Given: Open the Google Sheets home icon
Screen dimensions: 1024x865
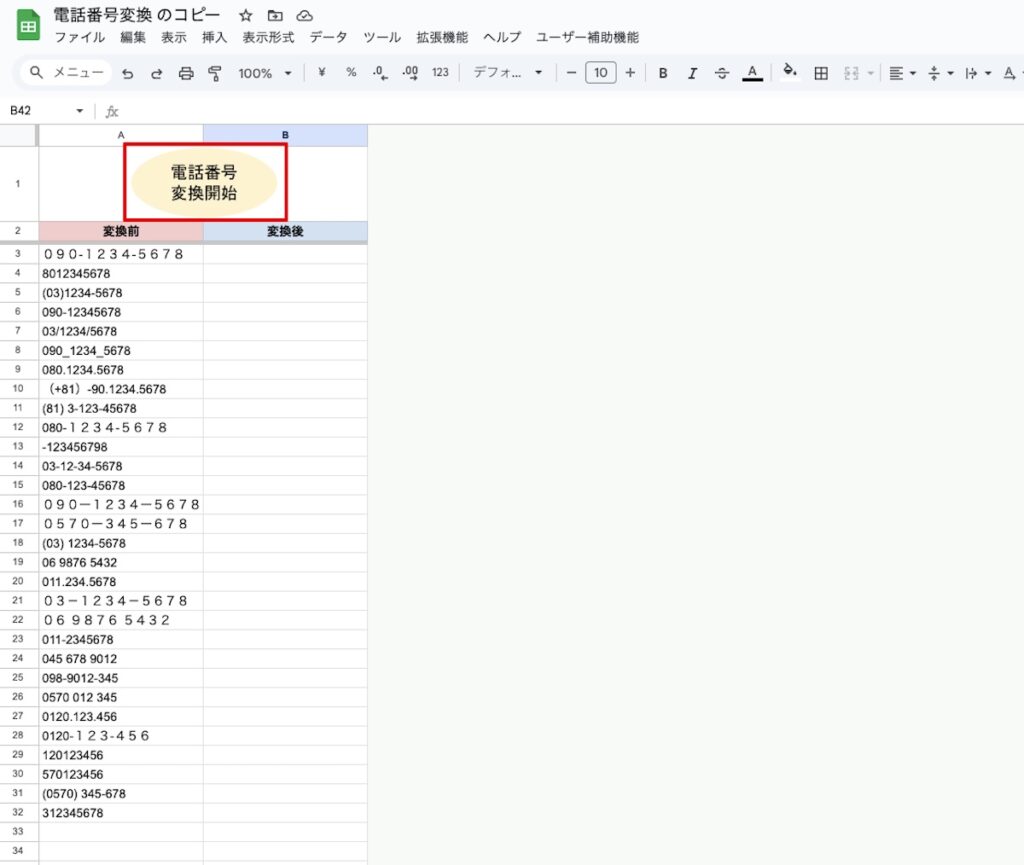Looking at the screenshot, I should [x=28, y=25].
